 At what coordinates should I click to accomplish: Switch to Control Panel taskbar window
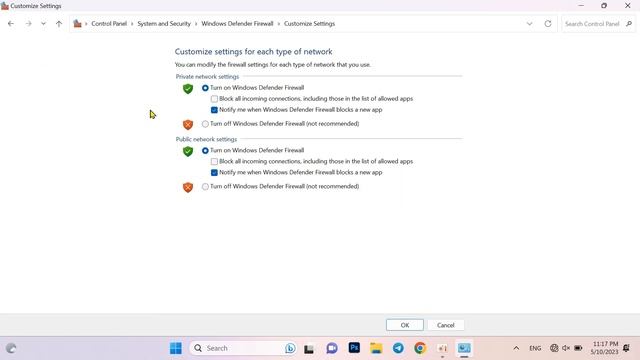pos(464,348)
